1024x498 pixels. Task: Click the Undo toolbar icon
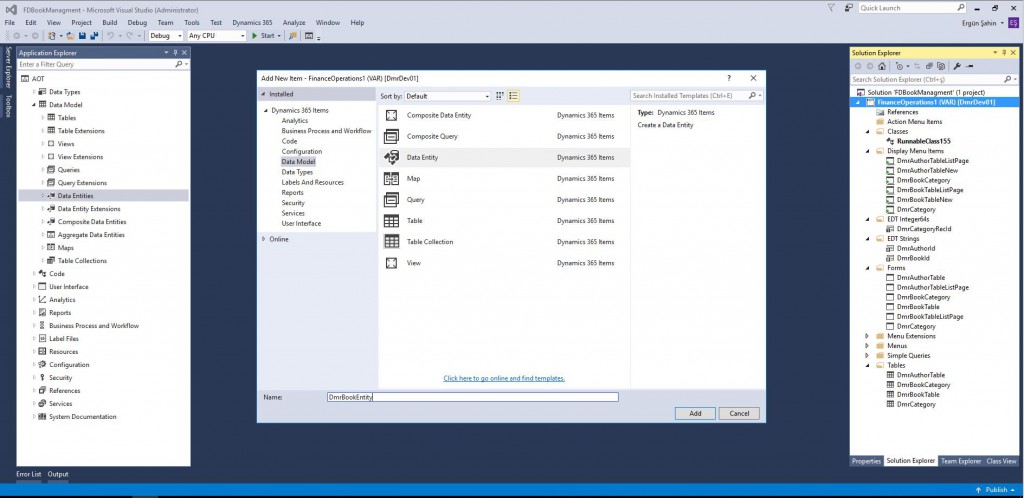tap(111, 36)
